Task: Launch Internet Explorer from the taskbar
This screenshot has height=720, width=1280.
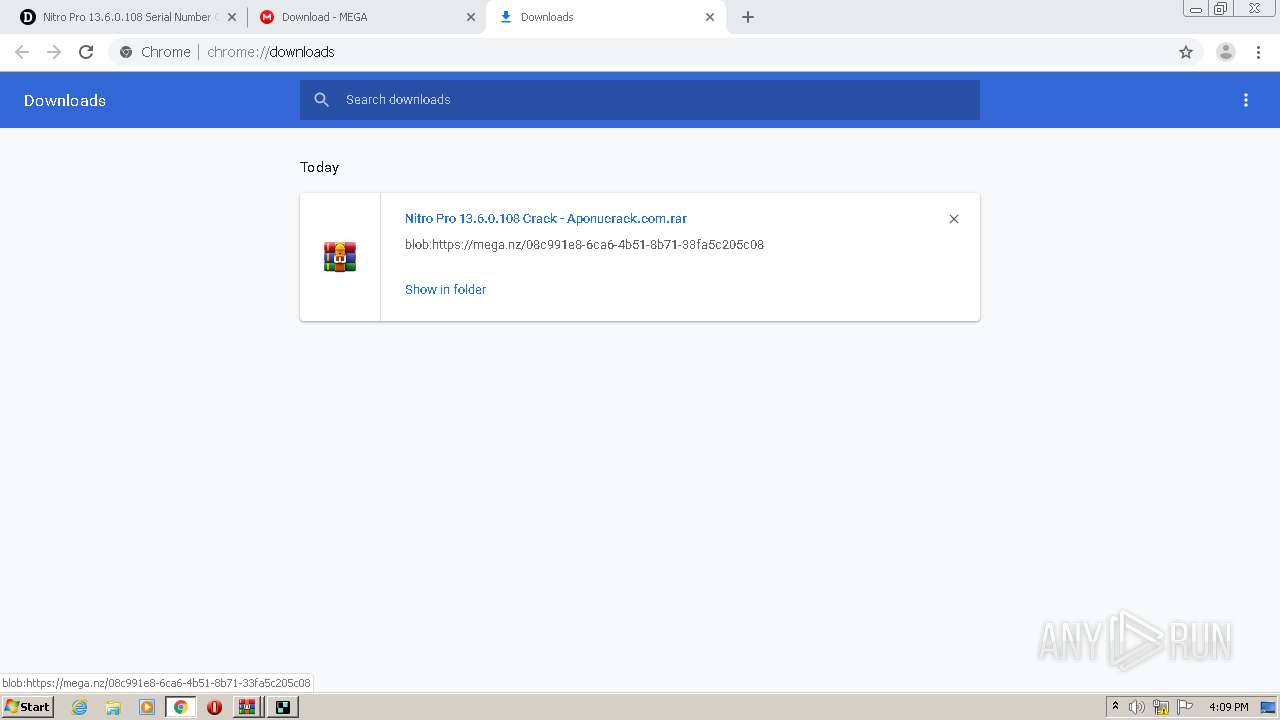Action: 80,707
